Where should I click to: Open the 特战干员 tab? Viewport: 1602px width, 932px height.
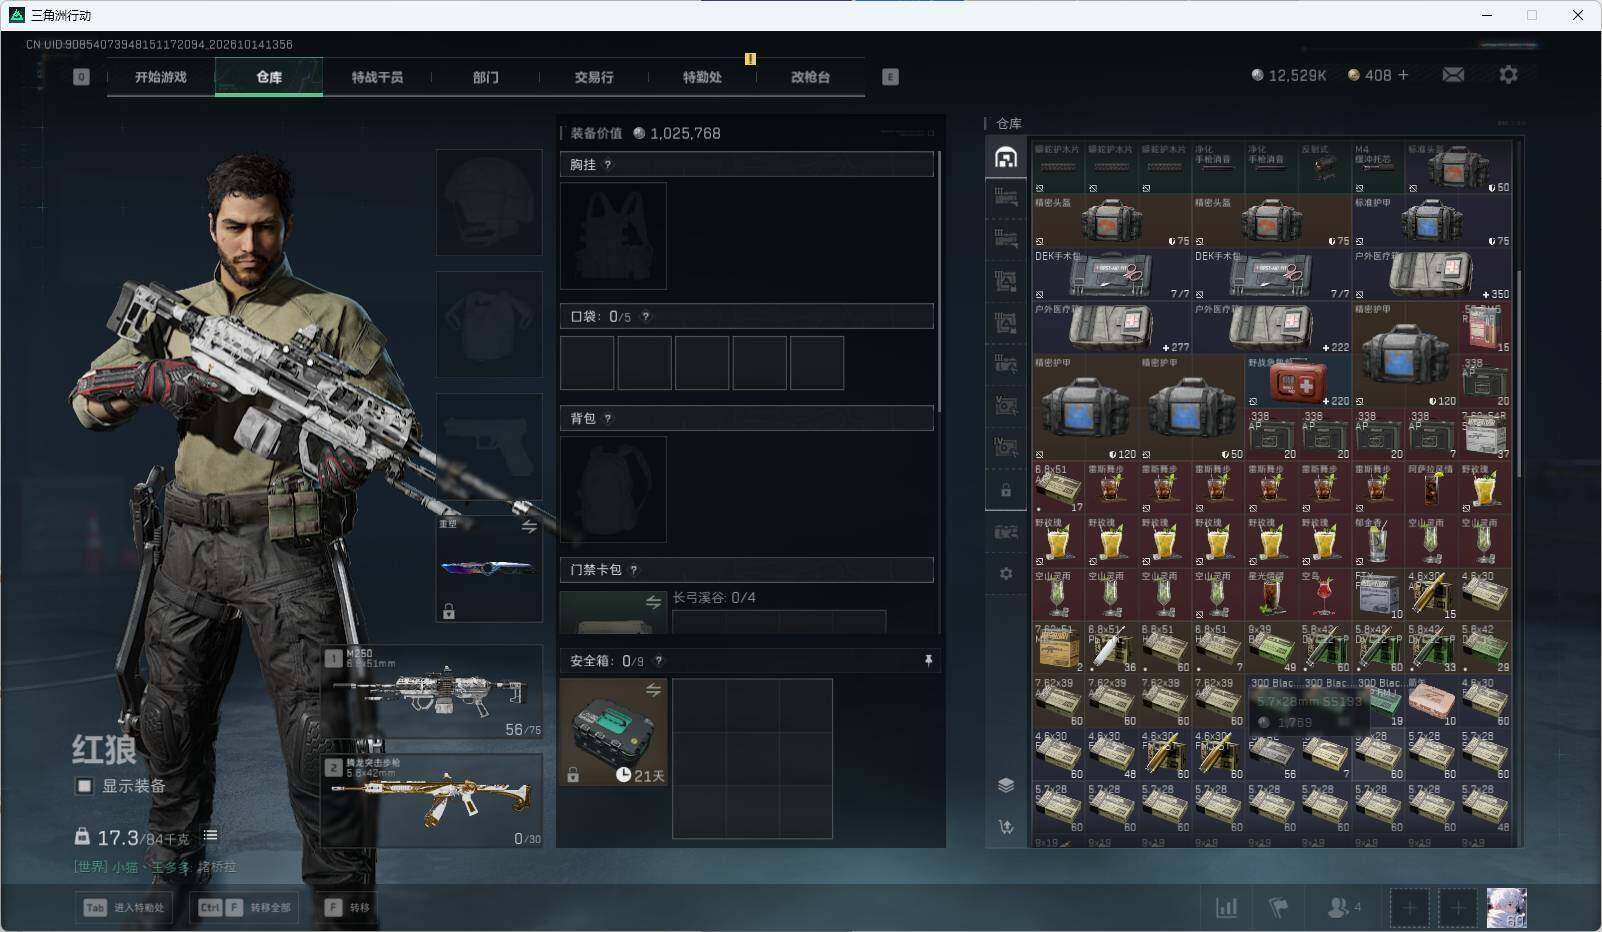pos(377,77)
